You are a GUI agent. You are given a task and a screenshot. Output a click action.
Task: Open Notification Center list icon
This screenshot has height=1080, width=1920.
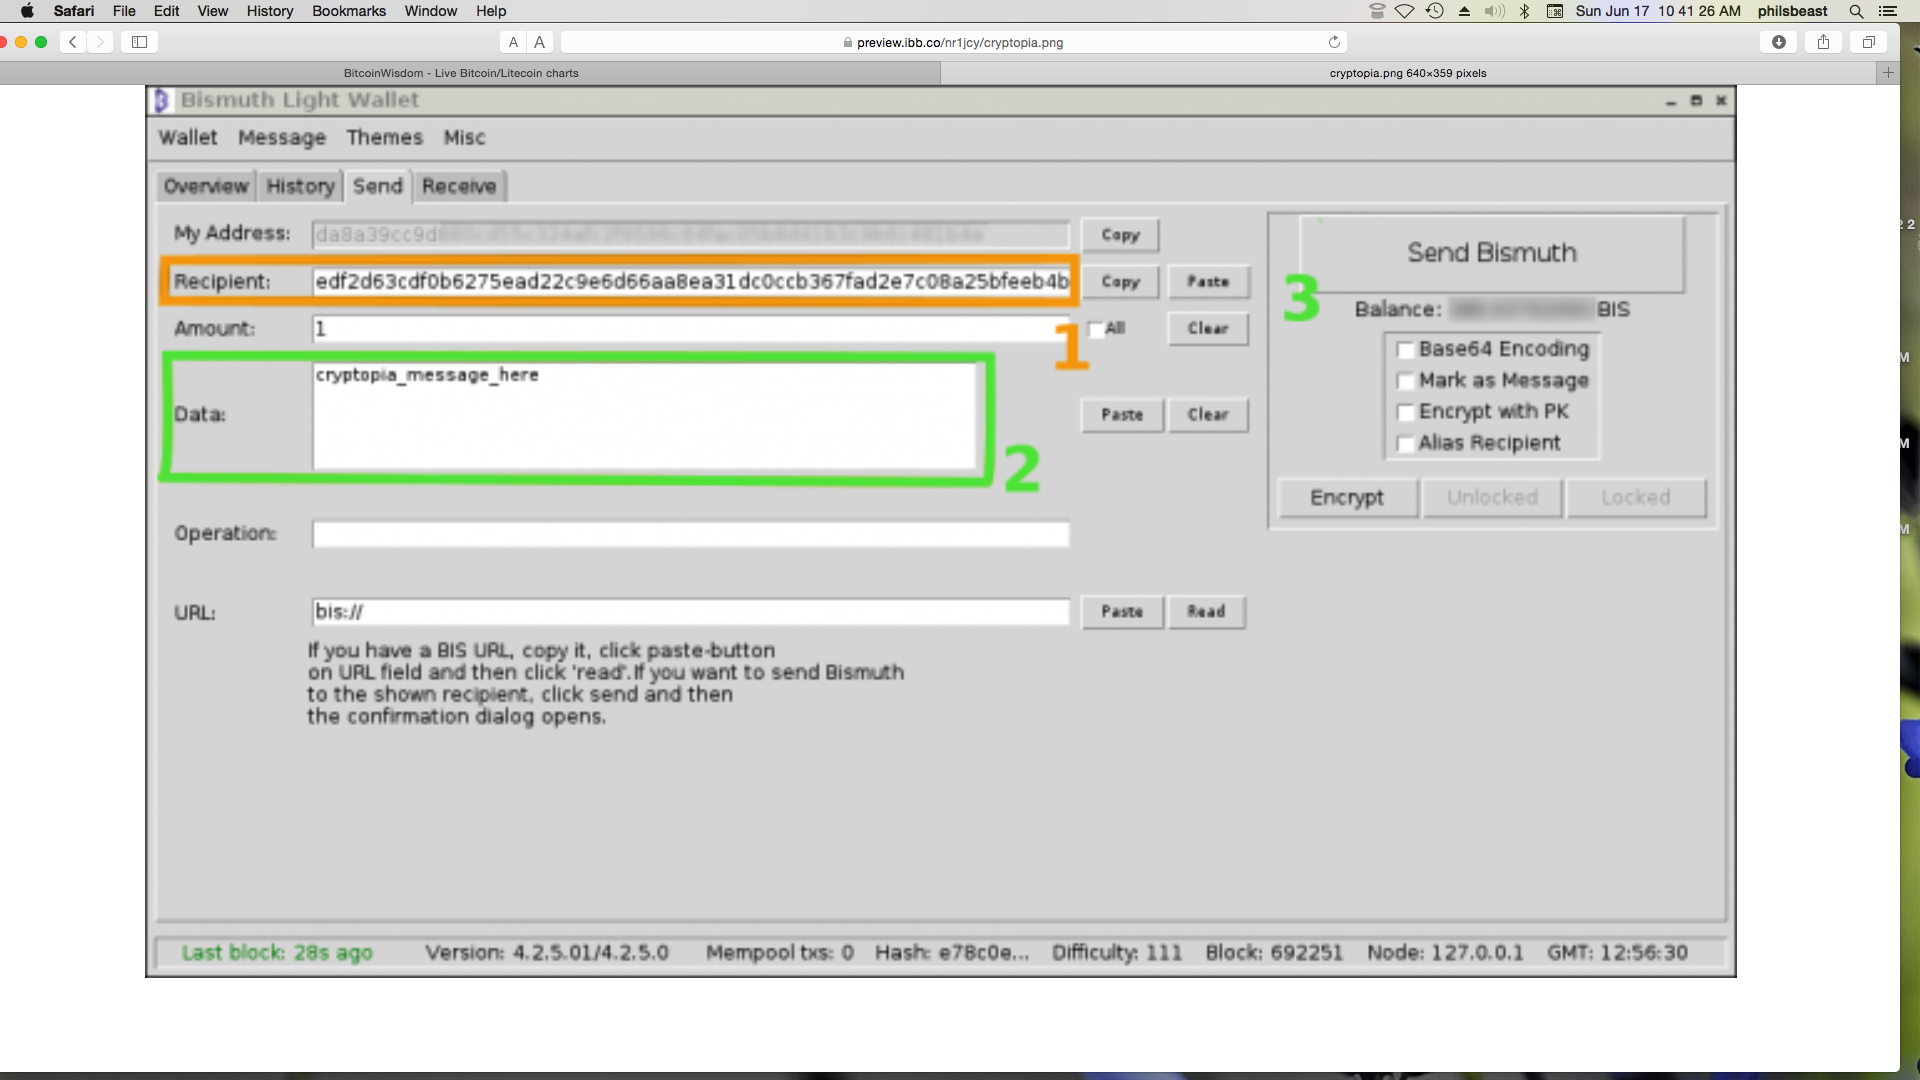click(x=1888, y=11)
